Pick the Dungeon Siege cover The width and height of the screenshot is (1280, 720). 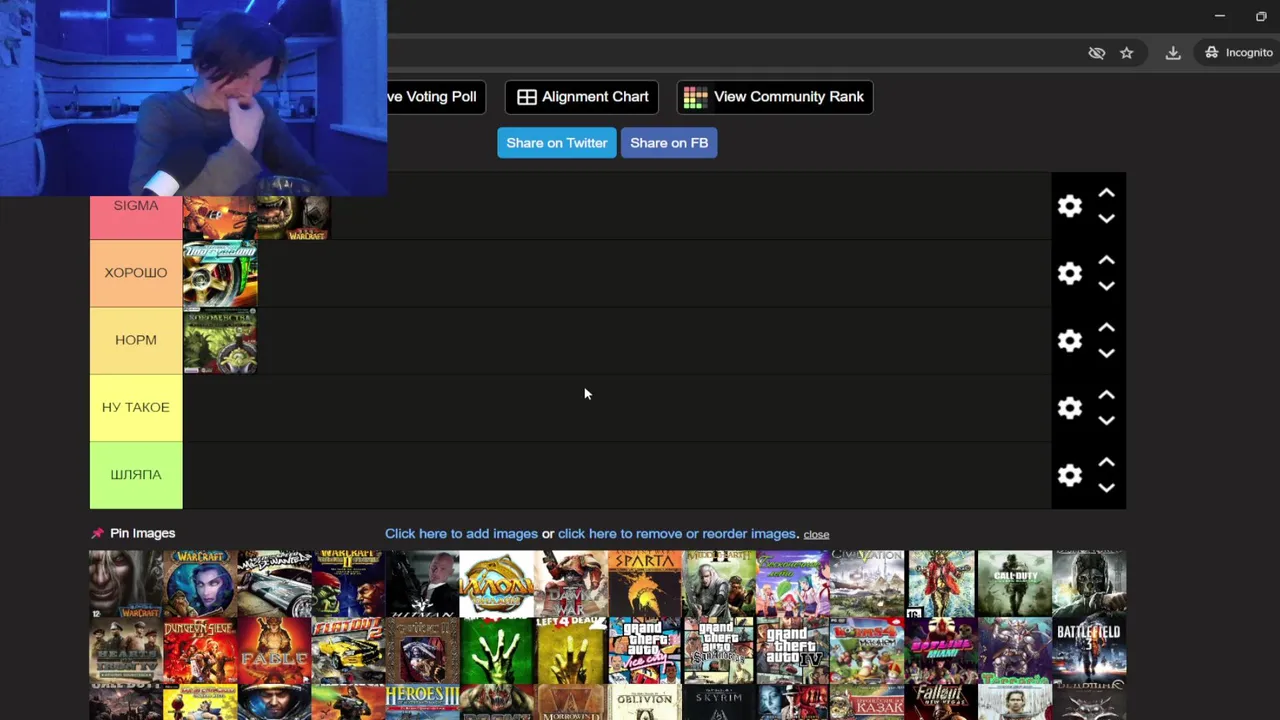click(x=200, y=651)
